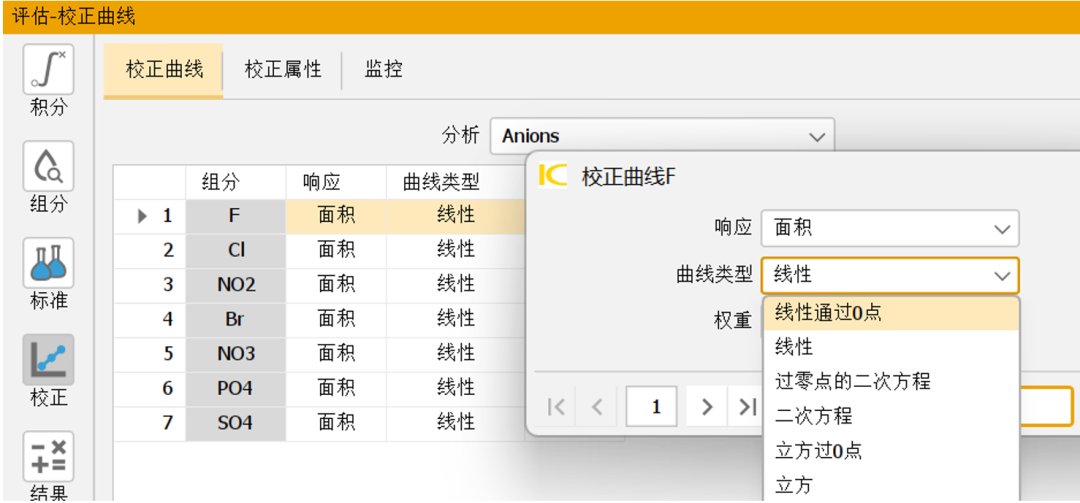Viewport: 1080px width, 503px height.
Task: Click the 面积 cell in row F
Action: pyautogui.click(x=336, y=216)
